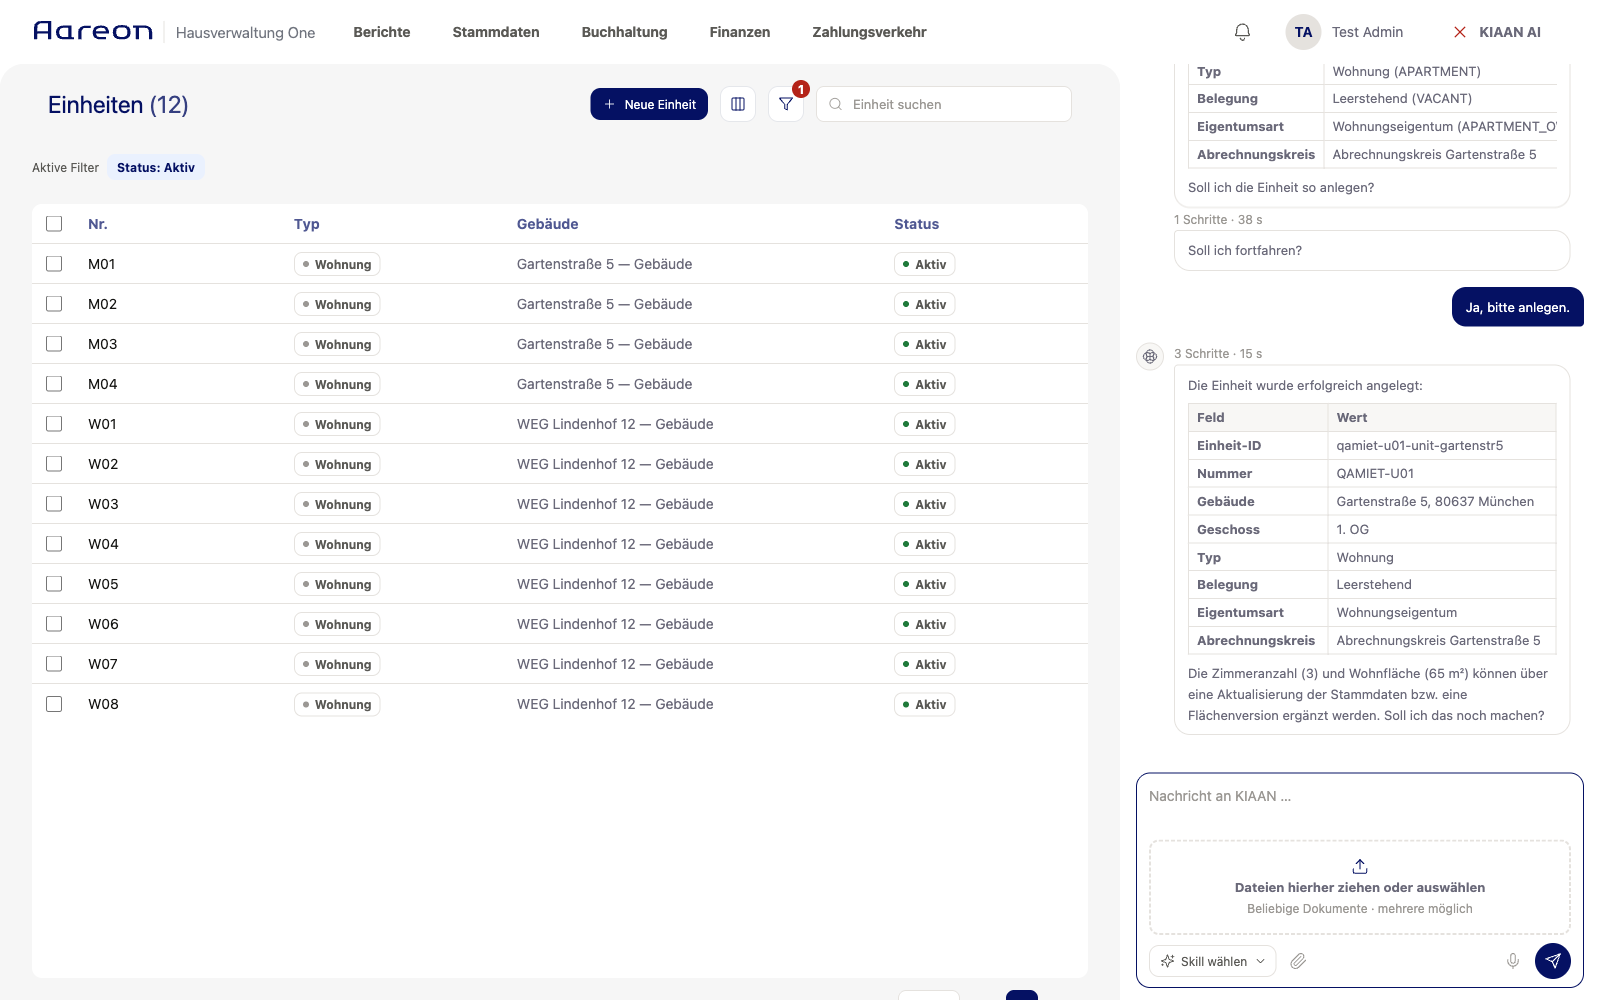The height and width of the screenshot is (1000, 1600).
Task: Click the Einheit suchen search field
Action: 944,104
